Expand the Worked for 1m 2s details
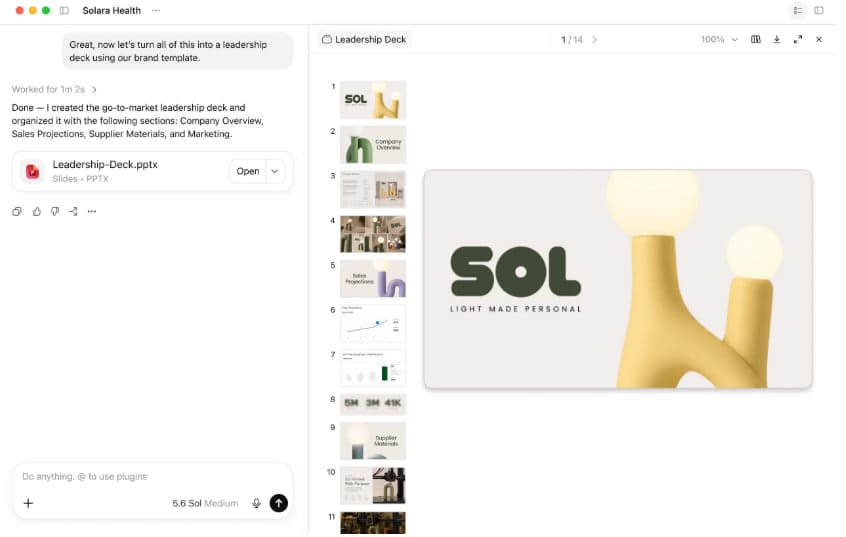This screenshot has width=846, height=537. click(x=54, y=90)
